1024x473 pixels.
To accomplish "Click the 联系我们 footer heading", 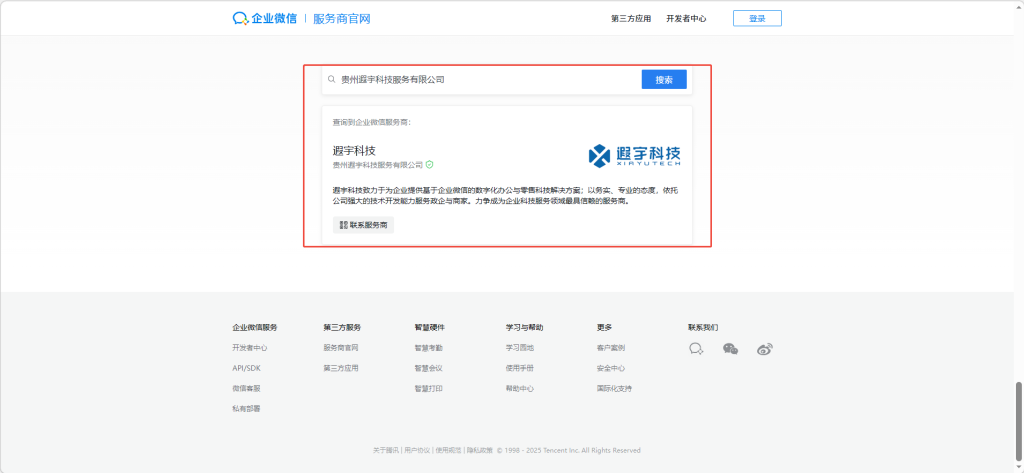I will tap(703, 327).
